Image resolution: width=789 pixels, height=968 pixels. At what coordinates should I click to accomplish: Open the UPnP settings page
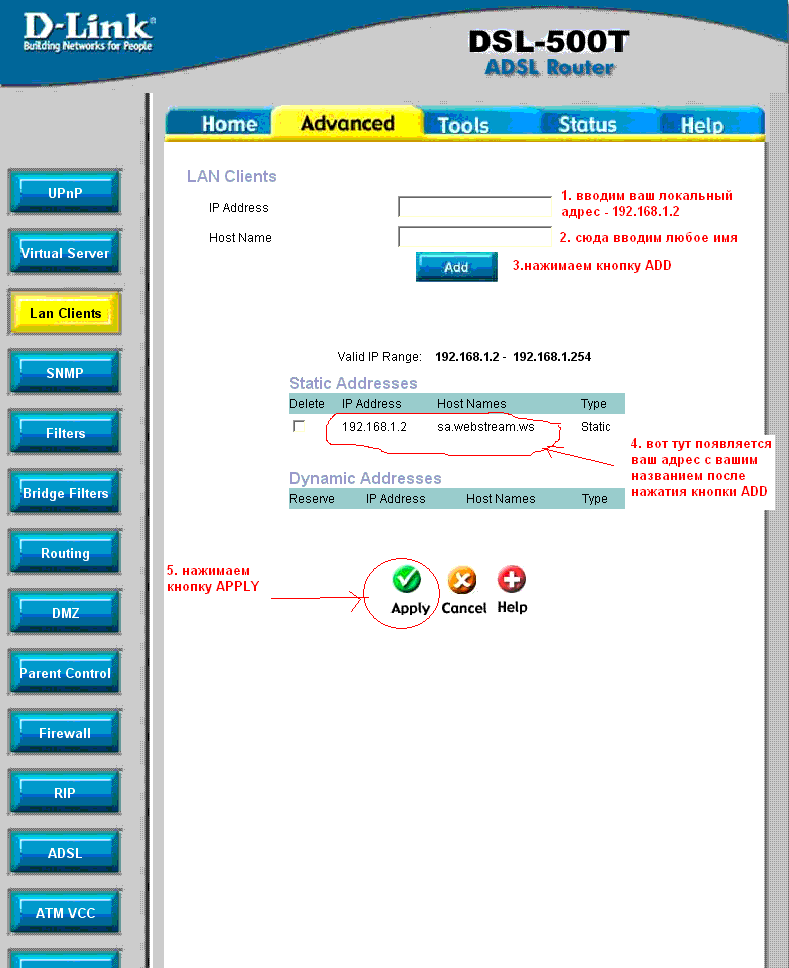click(x=65, y=192)
